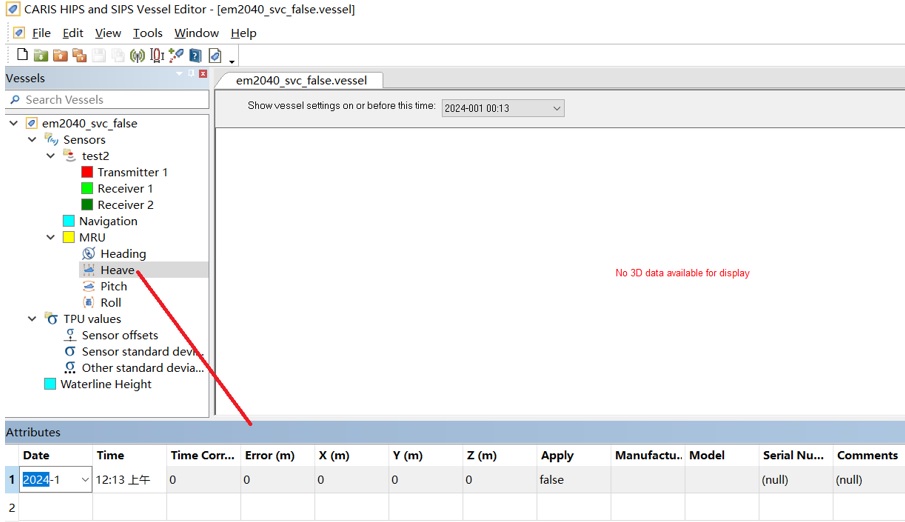
Task: Select Other standard deviation tree item
Action: [143, 367]
